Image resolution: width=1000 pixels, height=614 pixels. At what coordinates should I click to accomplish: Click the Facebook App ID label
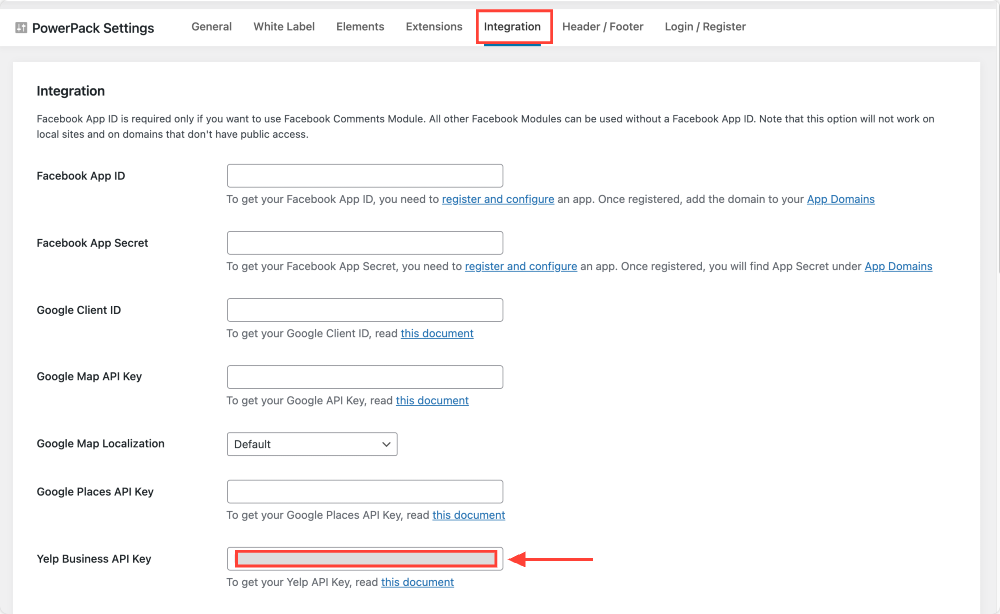[x=81, y=176]
